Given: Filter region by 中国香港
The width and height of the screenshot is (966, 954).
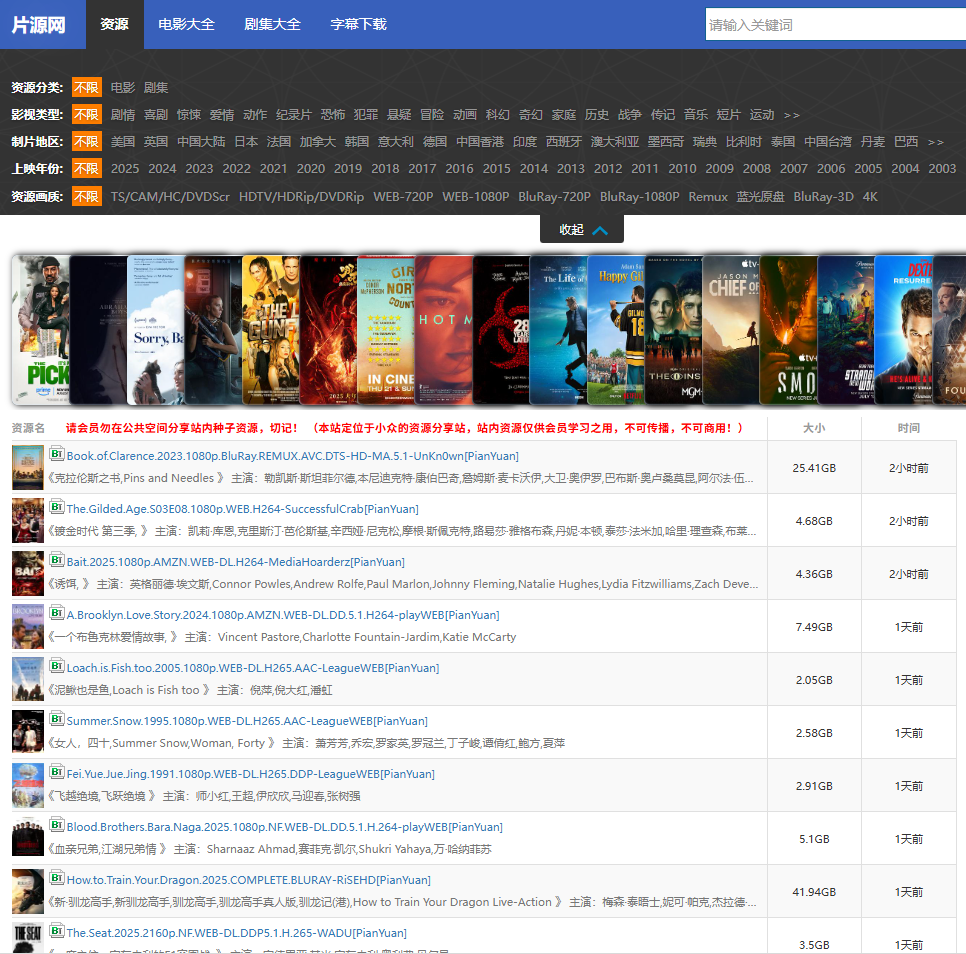Looking at the screenshot, I should (480, 142).
